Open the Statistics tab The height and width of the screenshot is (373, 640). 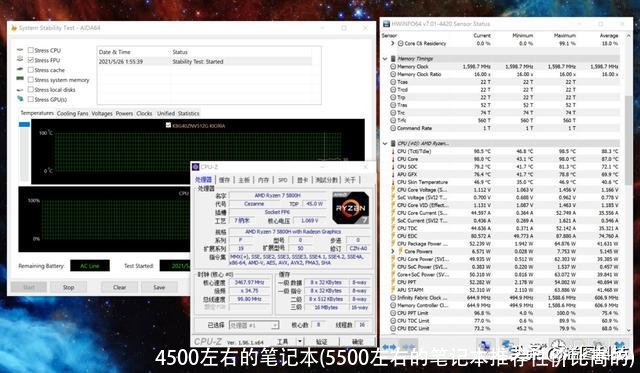(189, 113)
